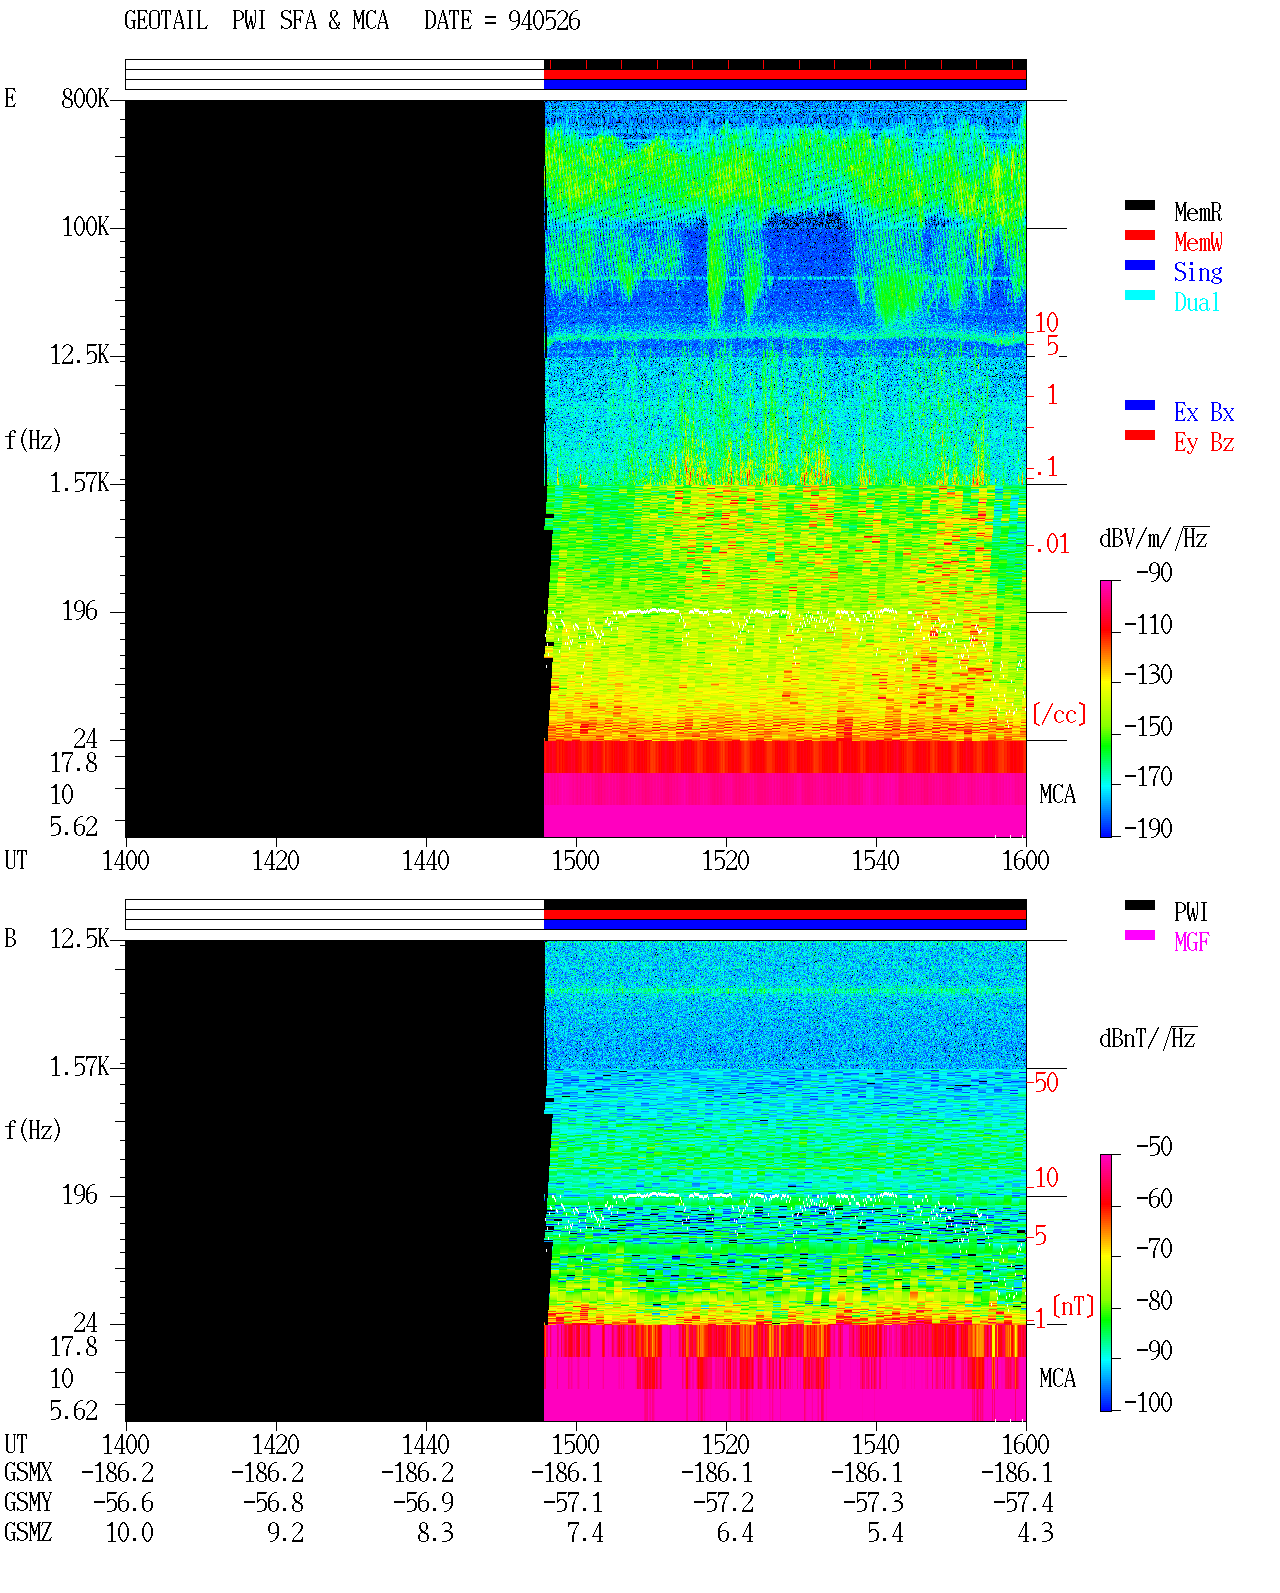Click the "GSMX" row label
Screen dimensions: 1280x1593
28,1473
